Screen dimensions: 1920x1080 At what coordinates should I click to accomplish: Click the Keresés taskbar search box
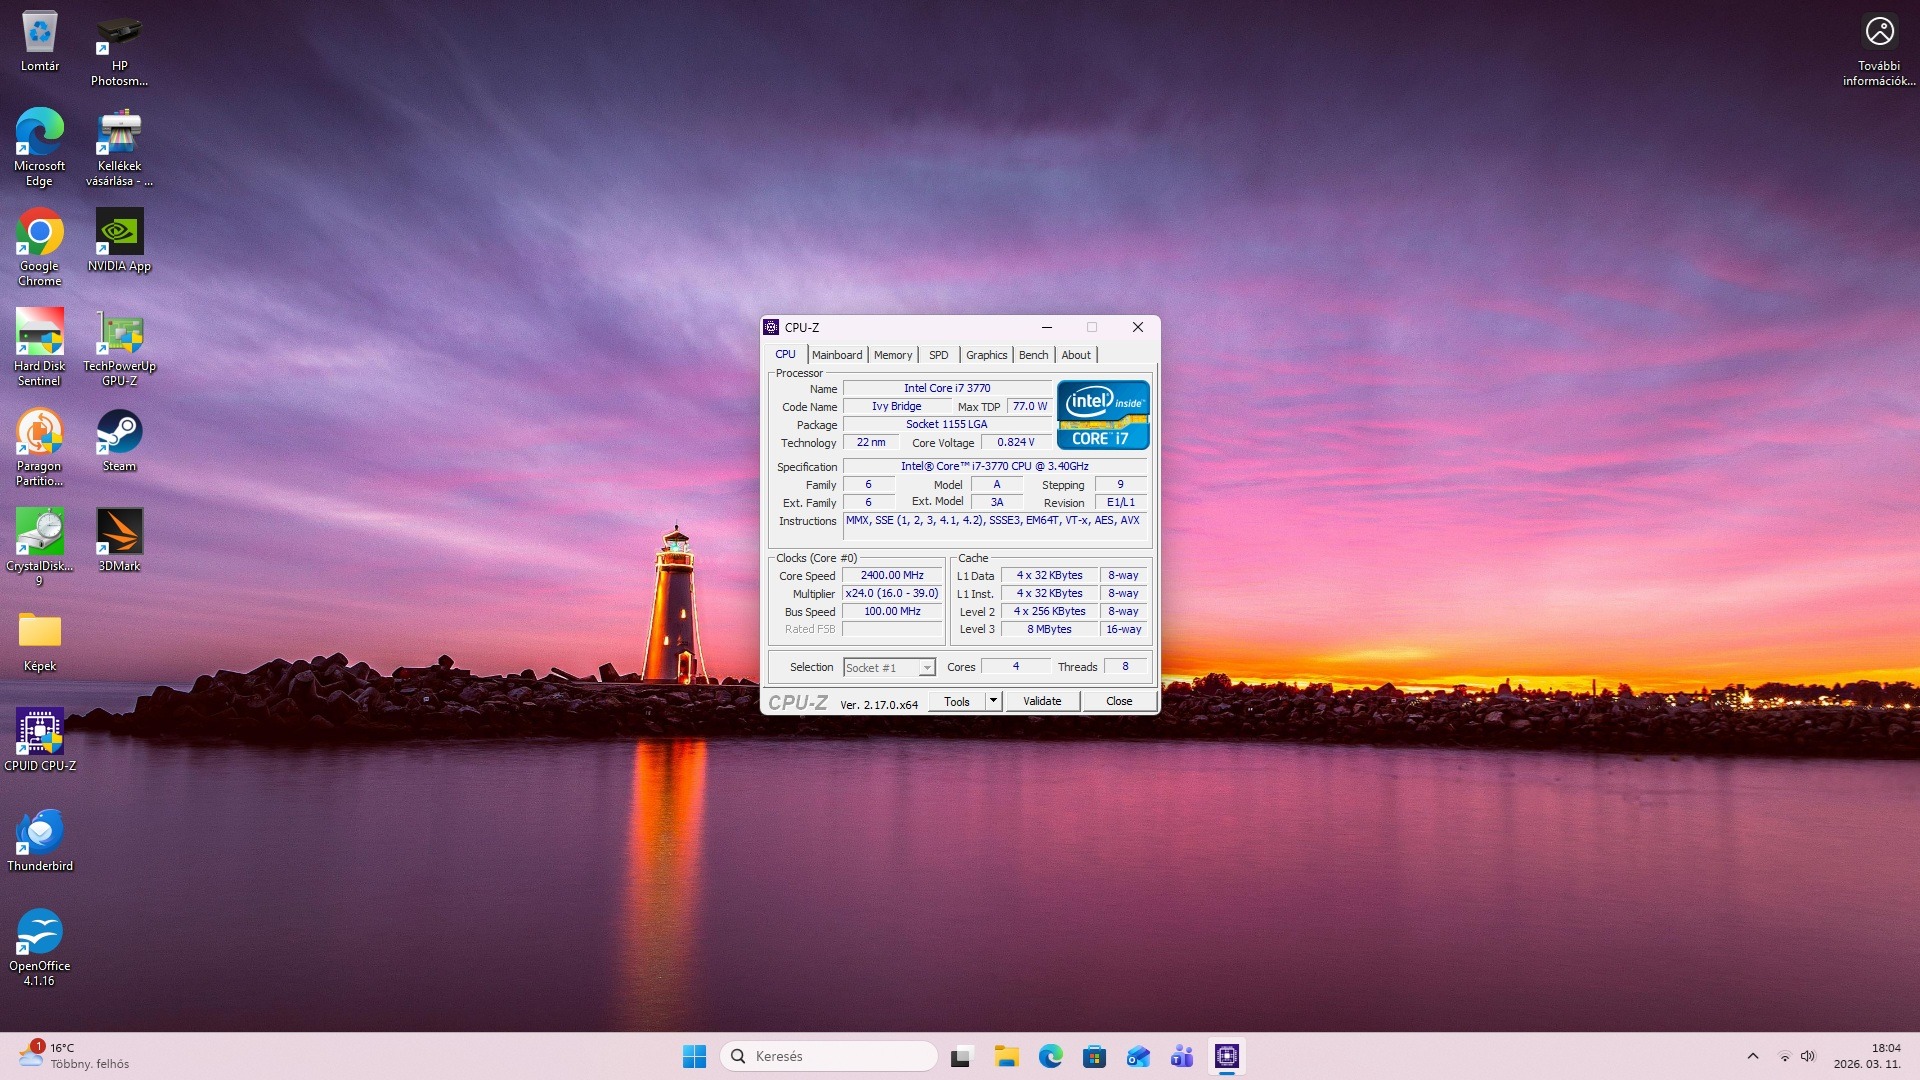pos(828,1056)
